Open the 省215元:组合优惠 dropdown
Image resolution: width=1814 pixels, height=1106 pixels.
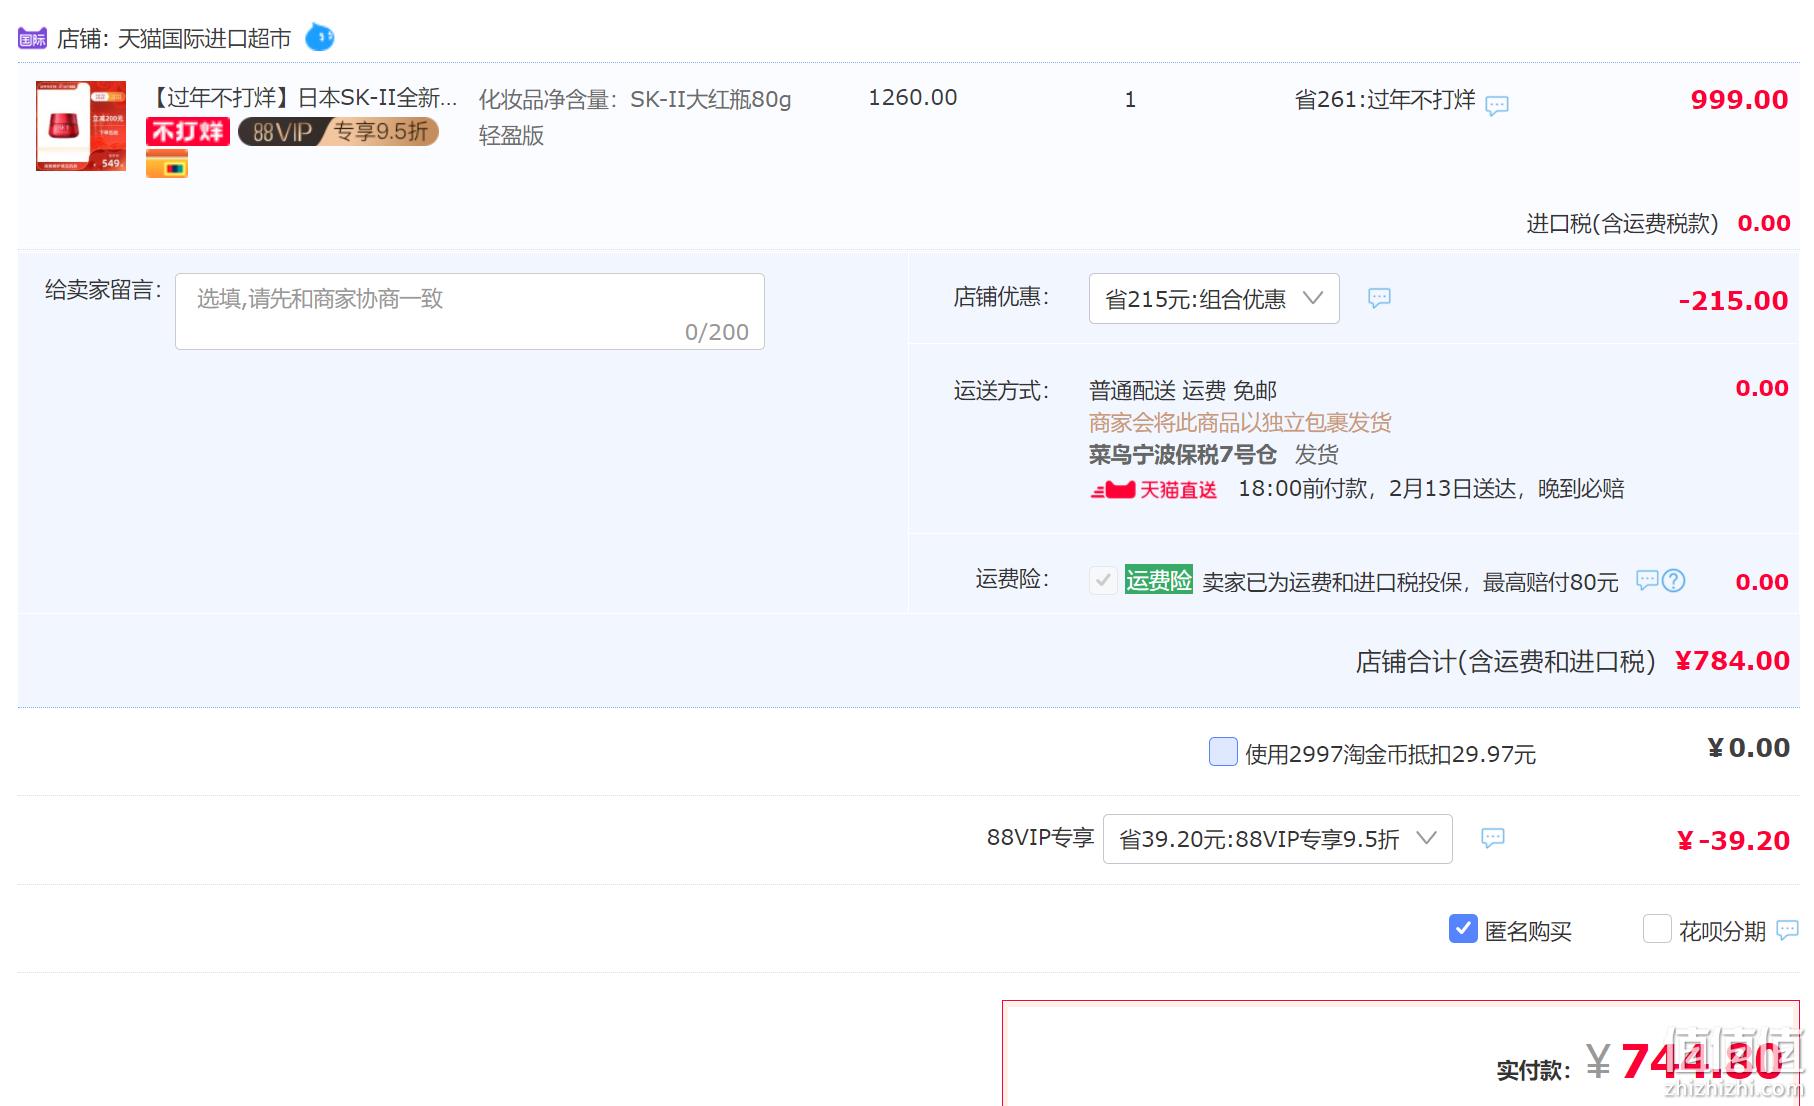point(1214,299)
